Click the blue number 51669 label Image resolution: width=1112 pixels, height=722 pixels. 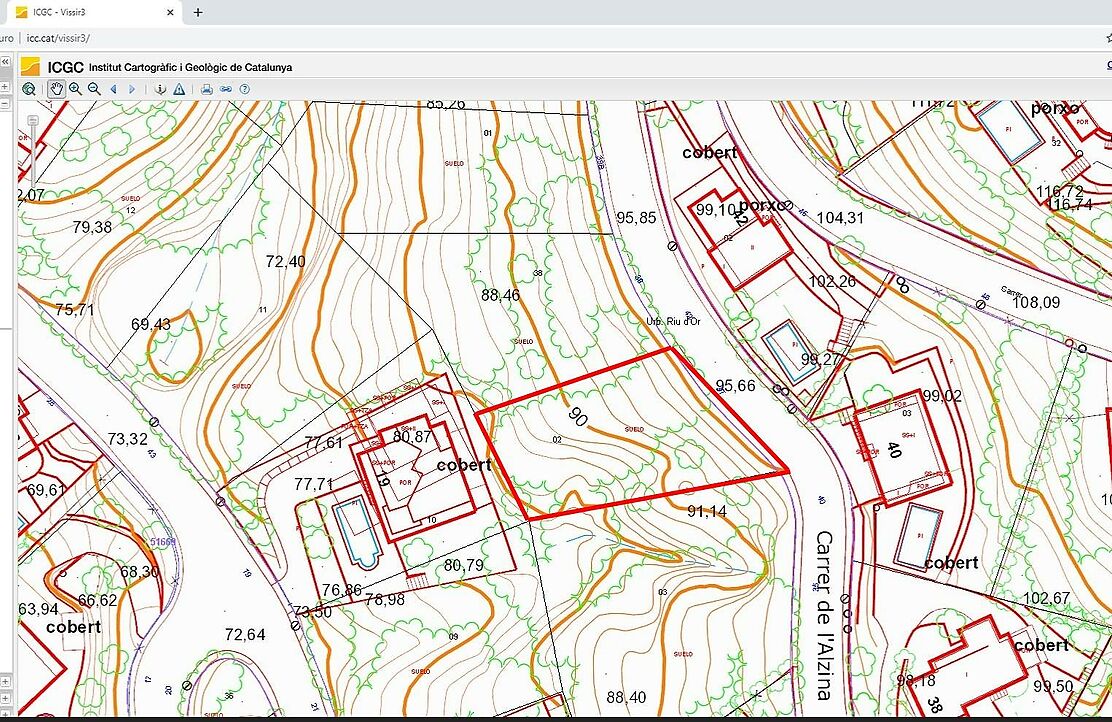click(162, 542)
